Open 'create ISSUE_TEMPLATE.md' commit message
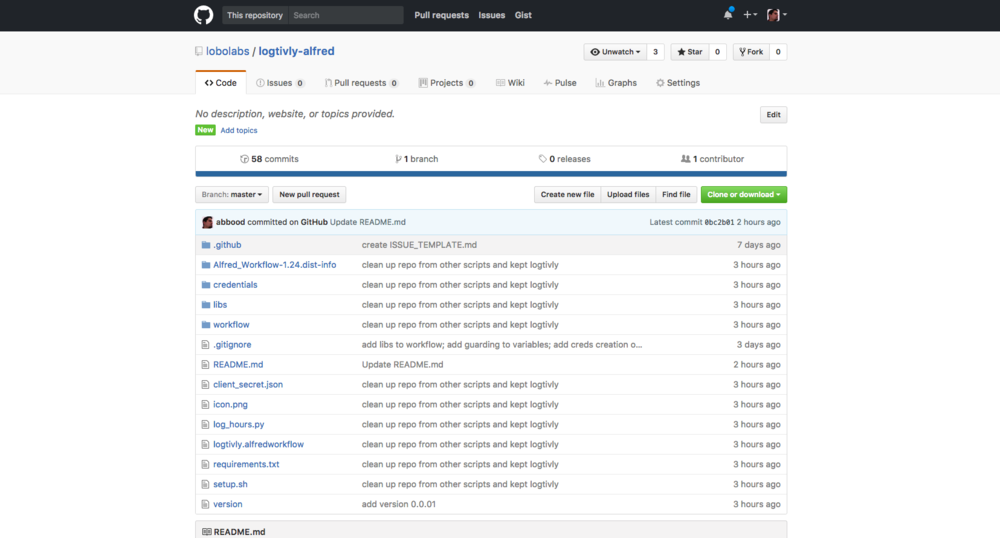The height and width of the screenshot is (538, 1000). click(419, 245)
